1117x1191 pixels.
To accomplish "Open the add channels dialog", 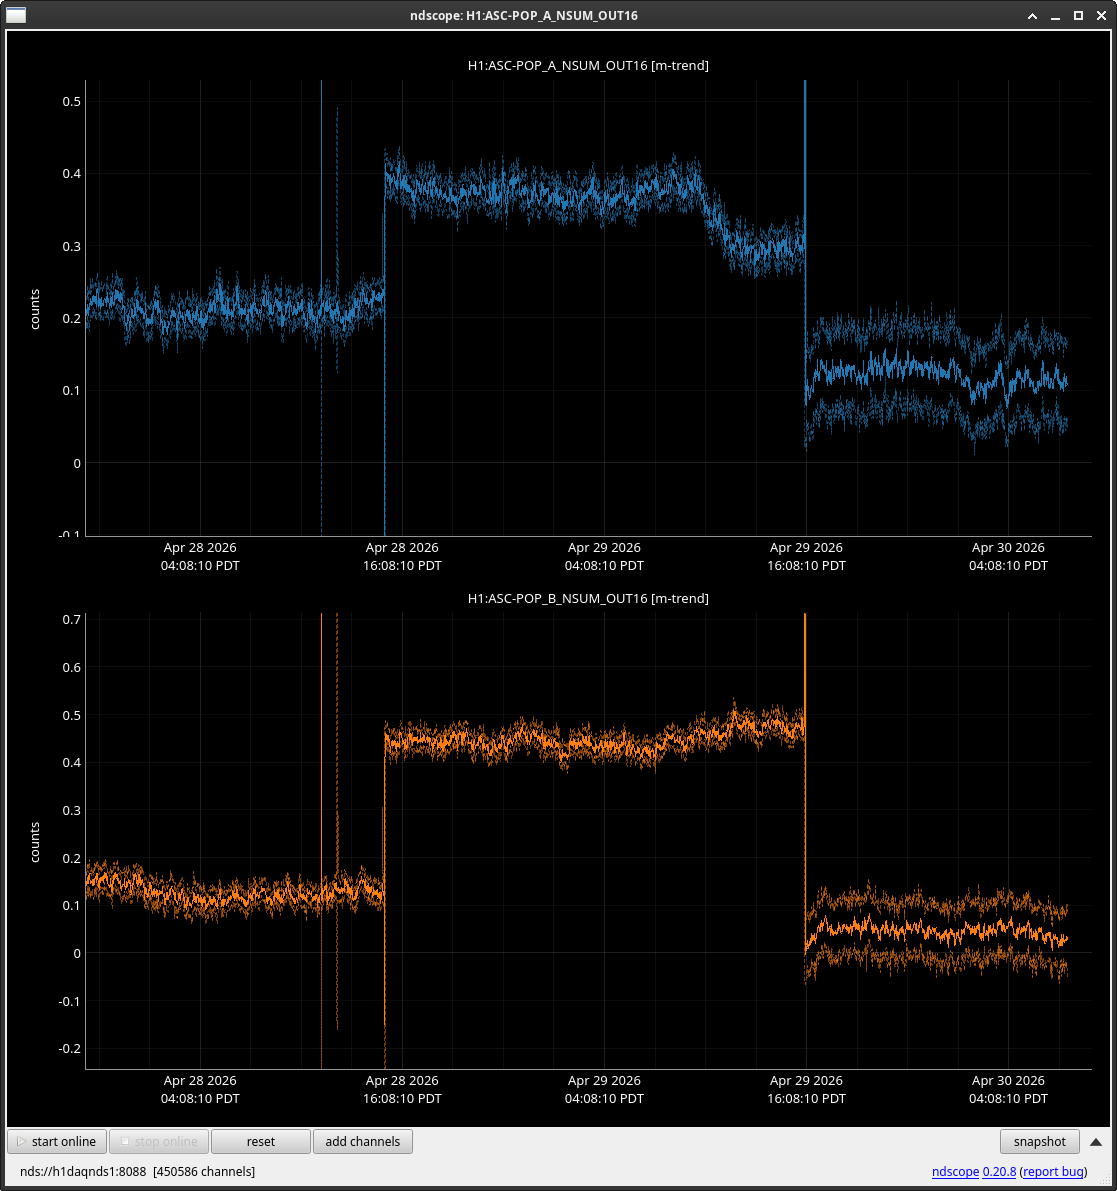I will pos(362,1141).
